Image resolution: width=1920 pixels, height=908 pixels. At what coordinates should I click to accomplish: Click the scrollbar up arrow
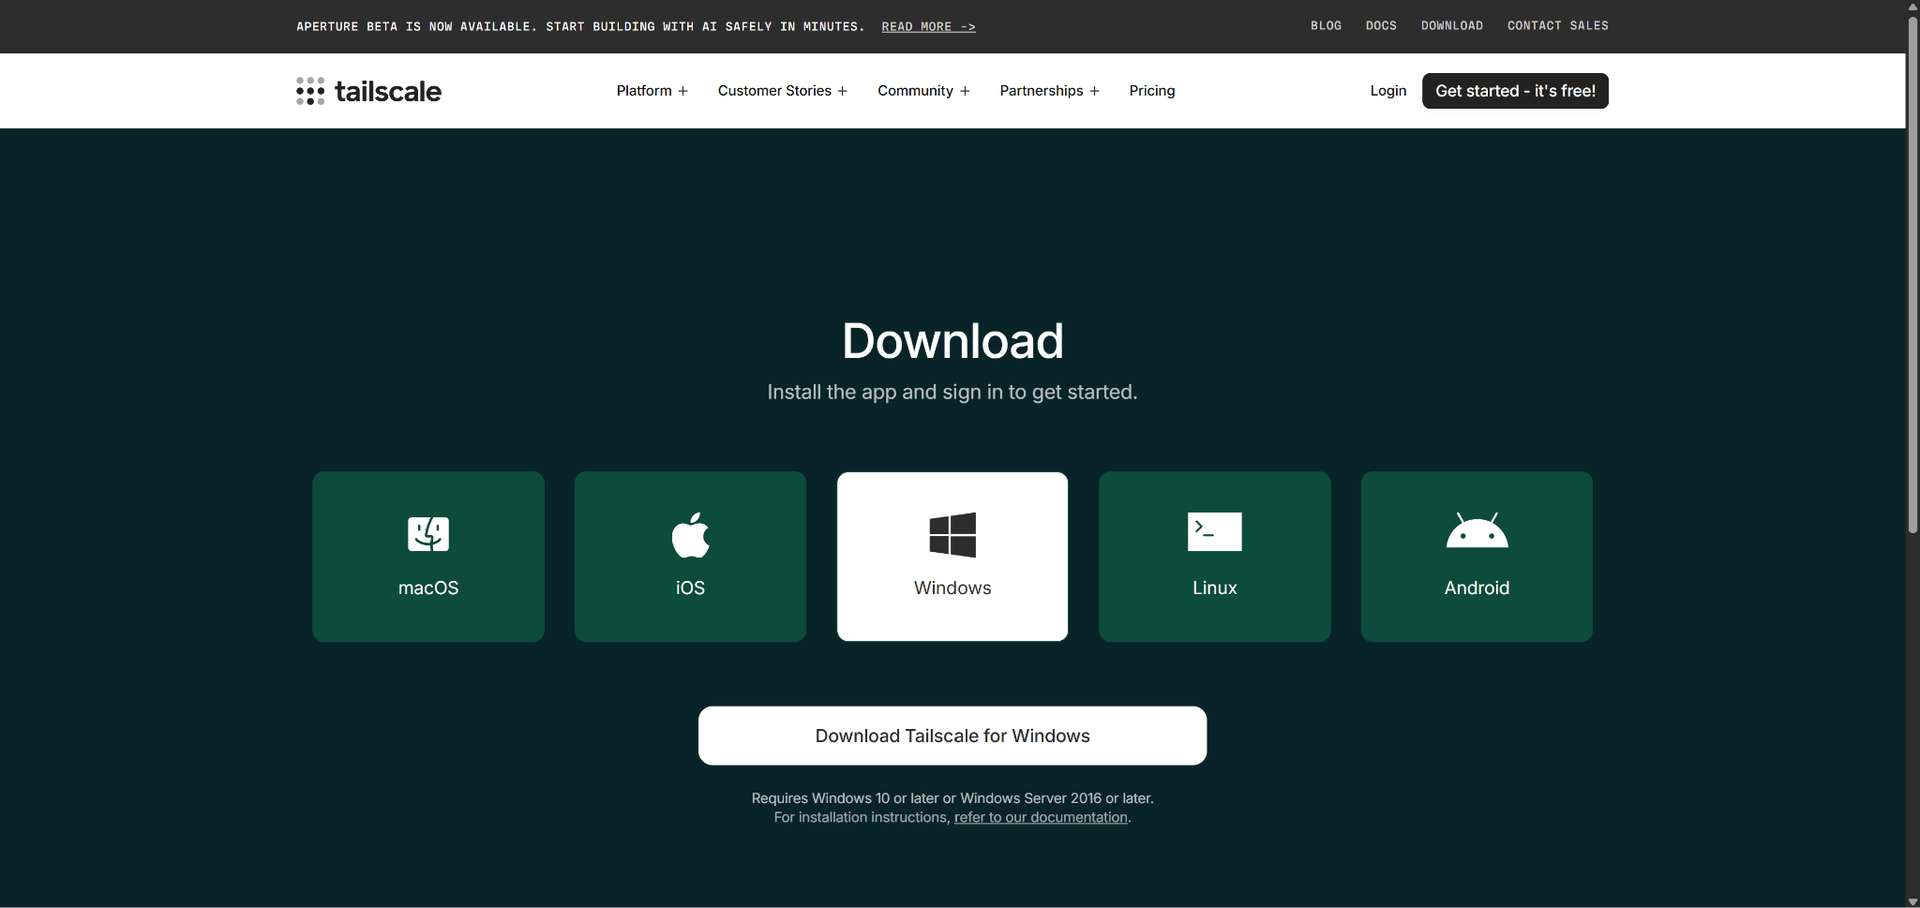pos(1912,6)
